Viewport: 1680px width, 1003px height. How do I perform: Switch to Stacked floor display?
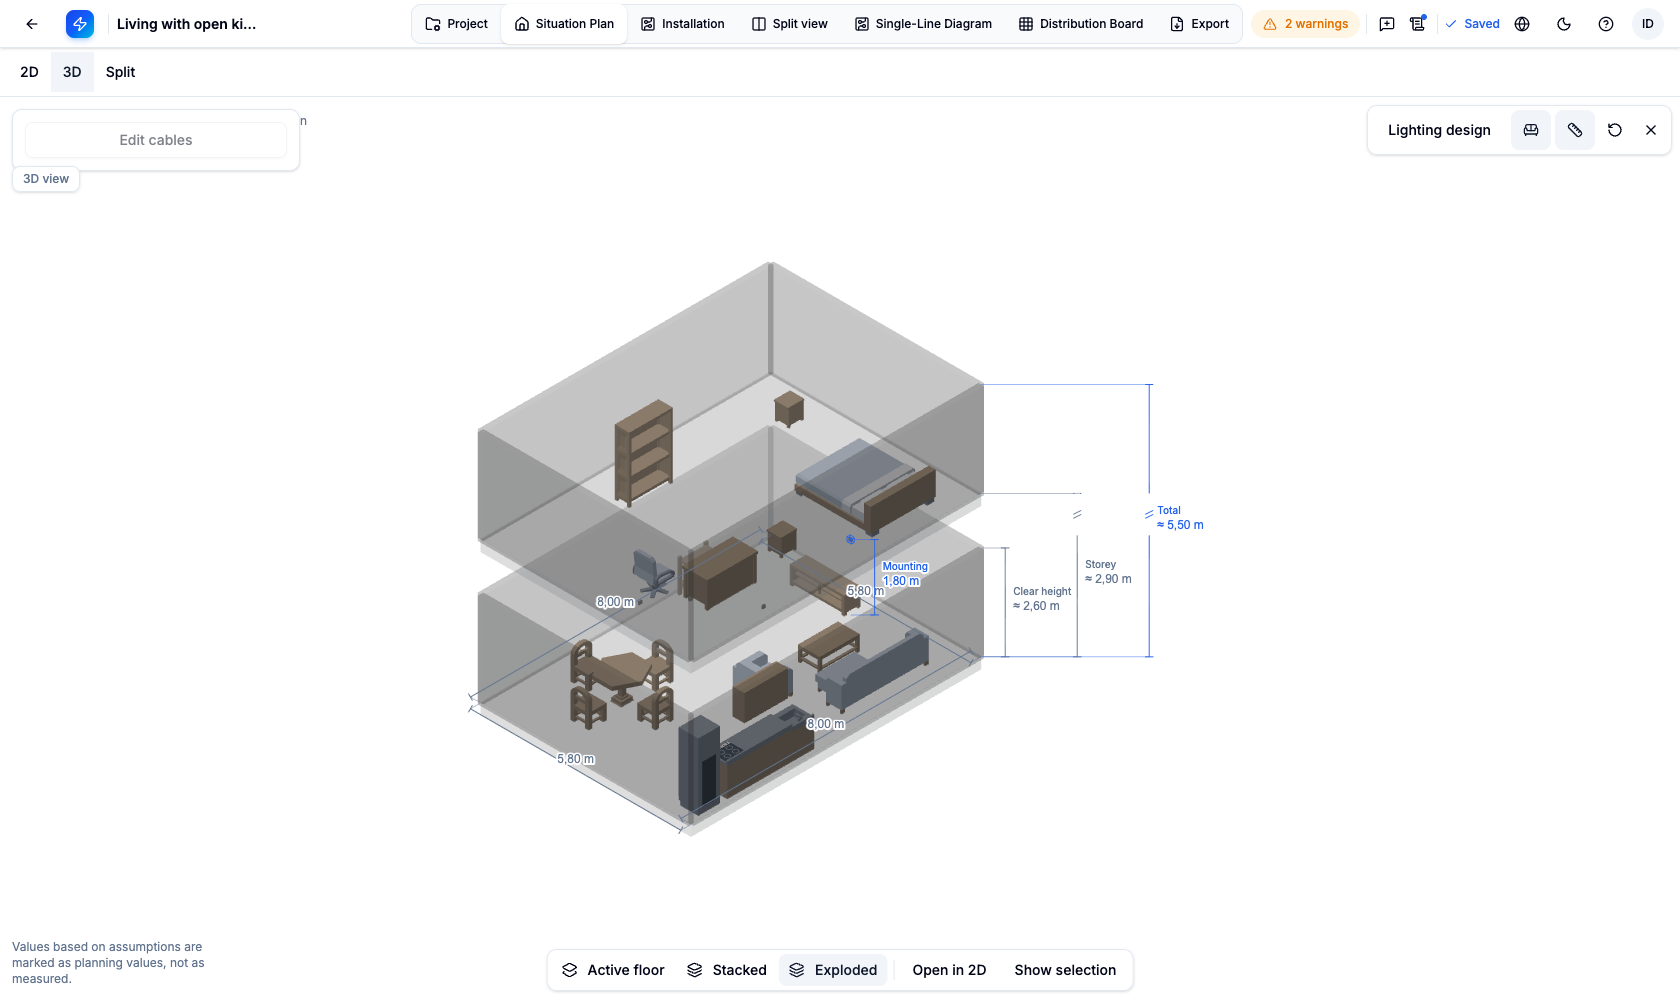pyautogui.click(x=727, y=970)
